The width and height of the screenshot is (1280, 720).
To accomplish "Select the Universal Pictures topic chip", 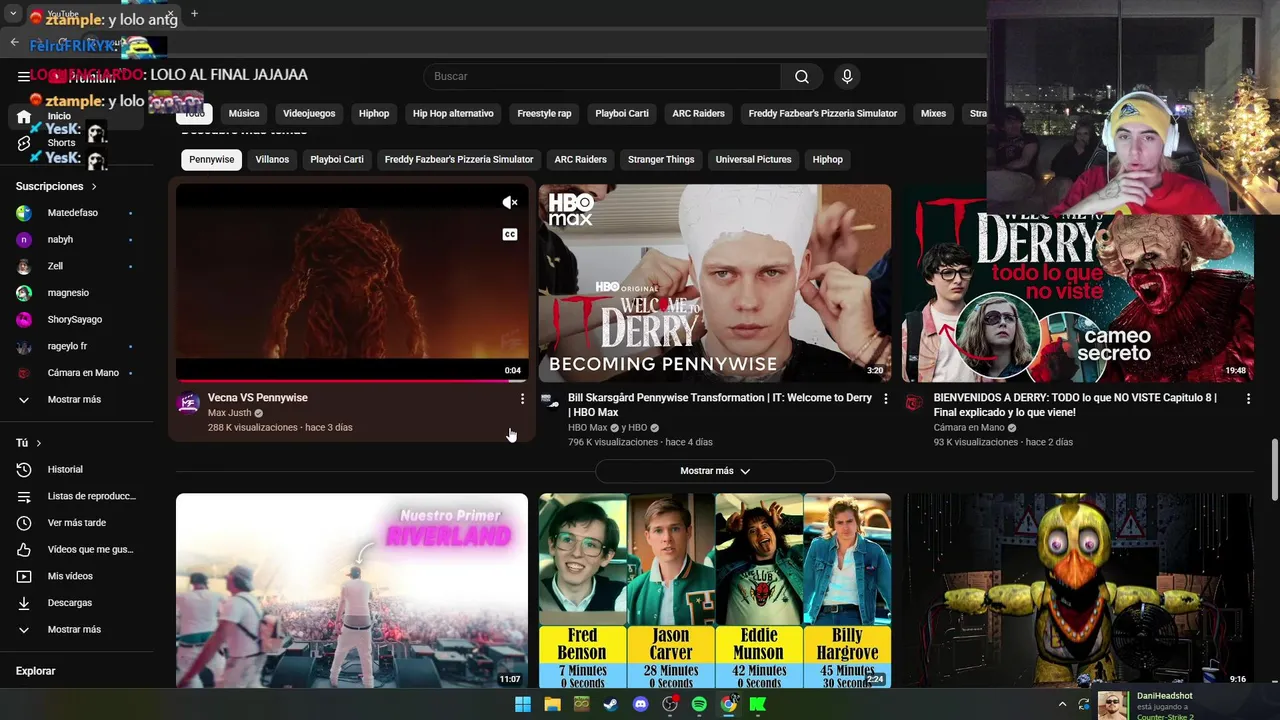I will pos(753,159).
